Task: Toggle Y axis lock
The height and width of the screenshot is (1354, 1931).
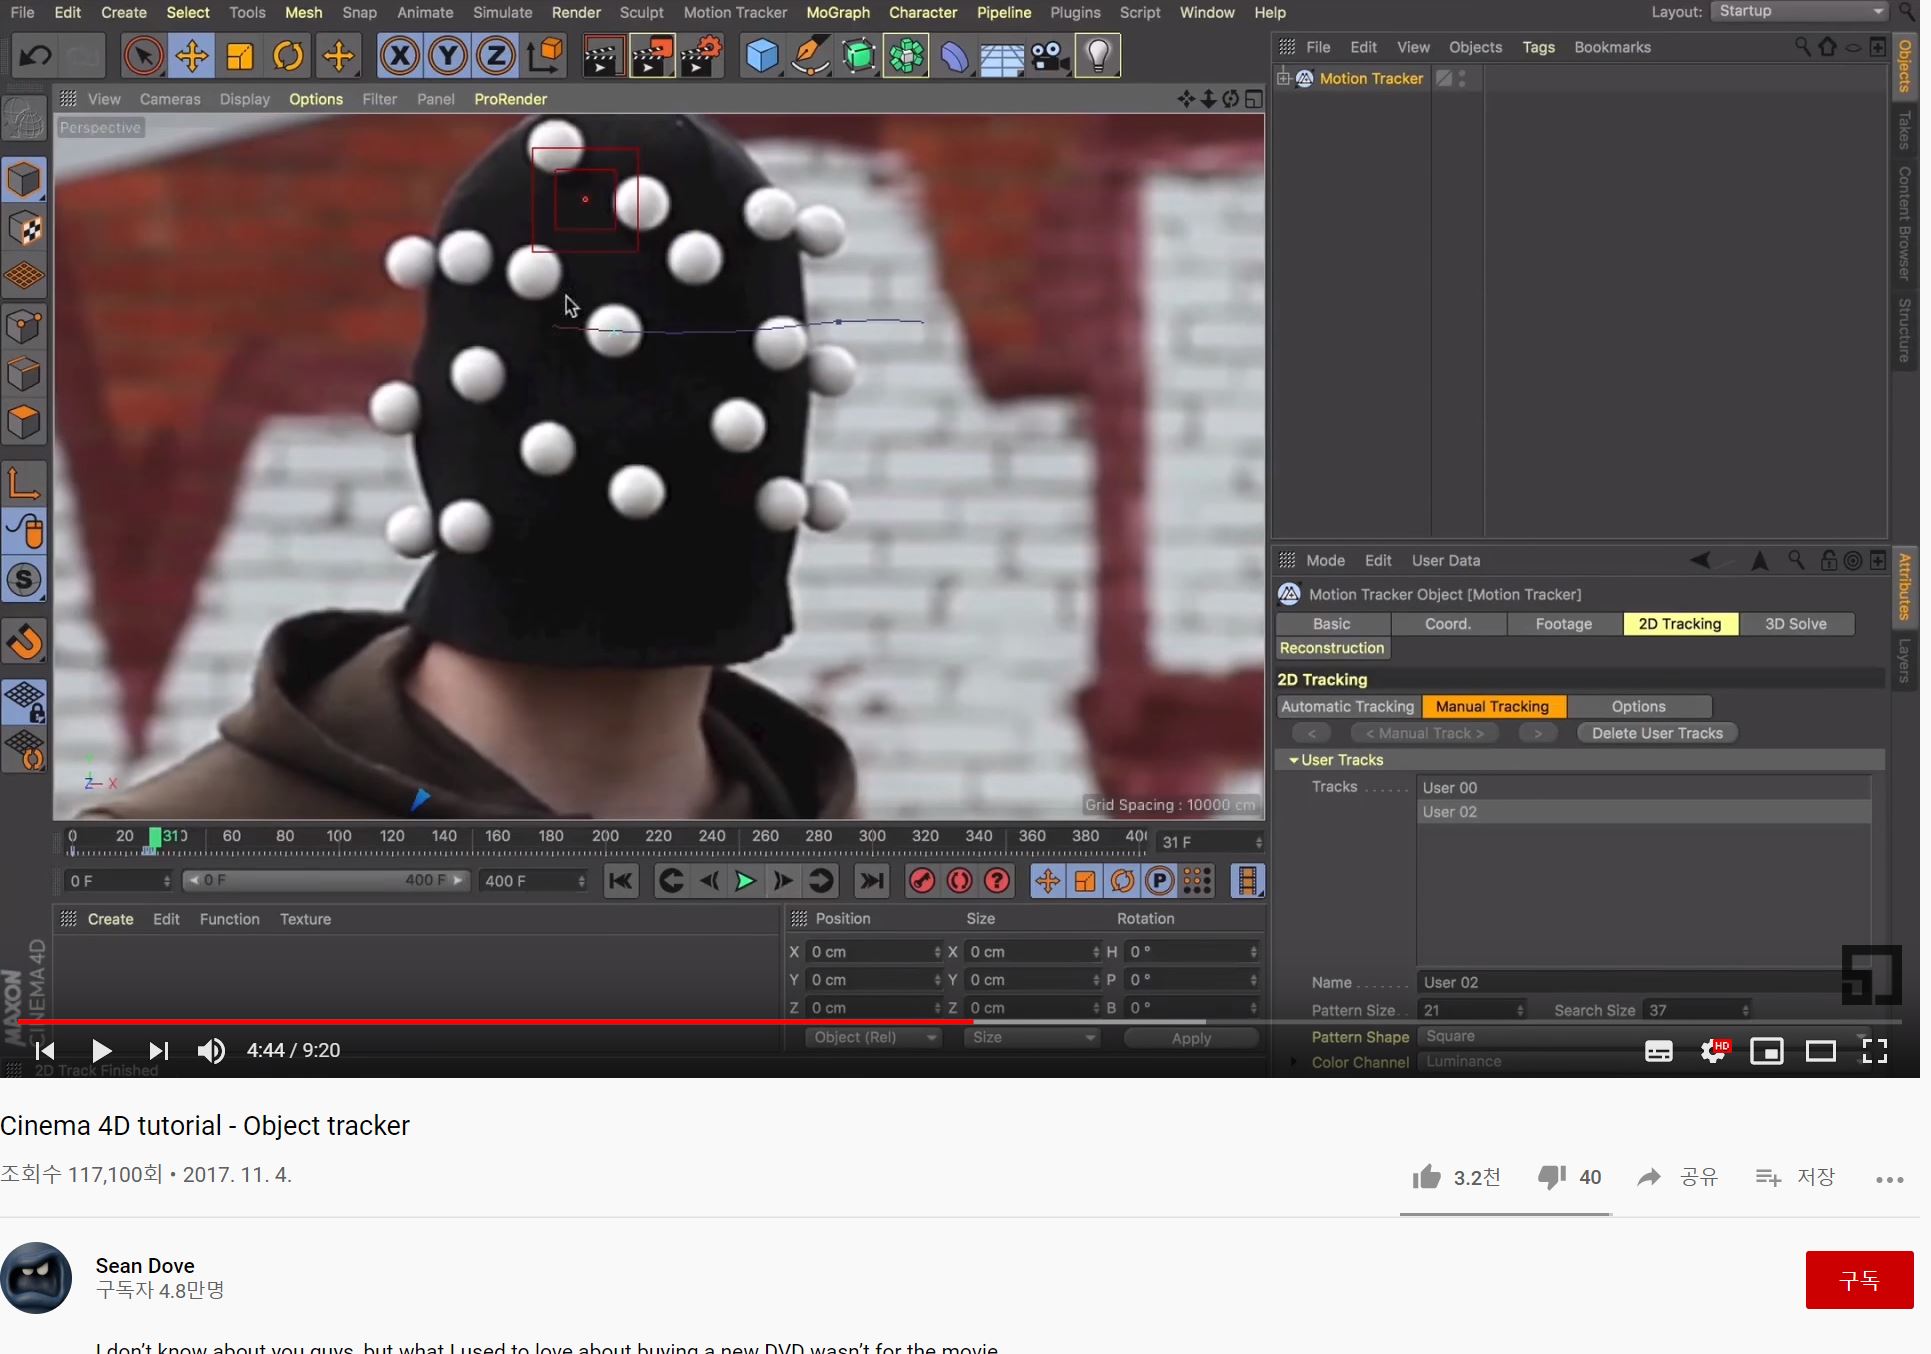Action: point(447,56)
